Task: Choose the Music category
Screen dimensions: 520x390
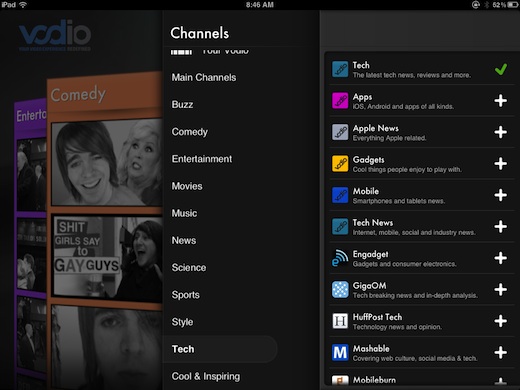Action: (184, 213)
